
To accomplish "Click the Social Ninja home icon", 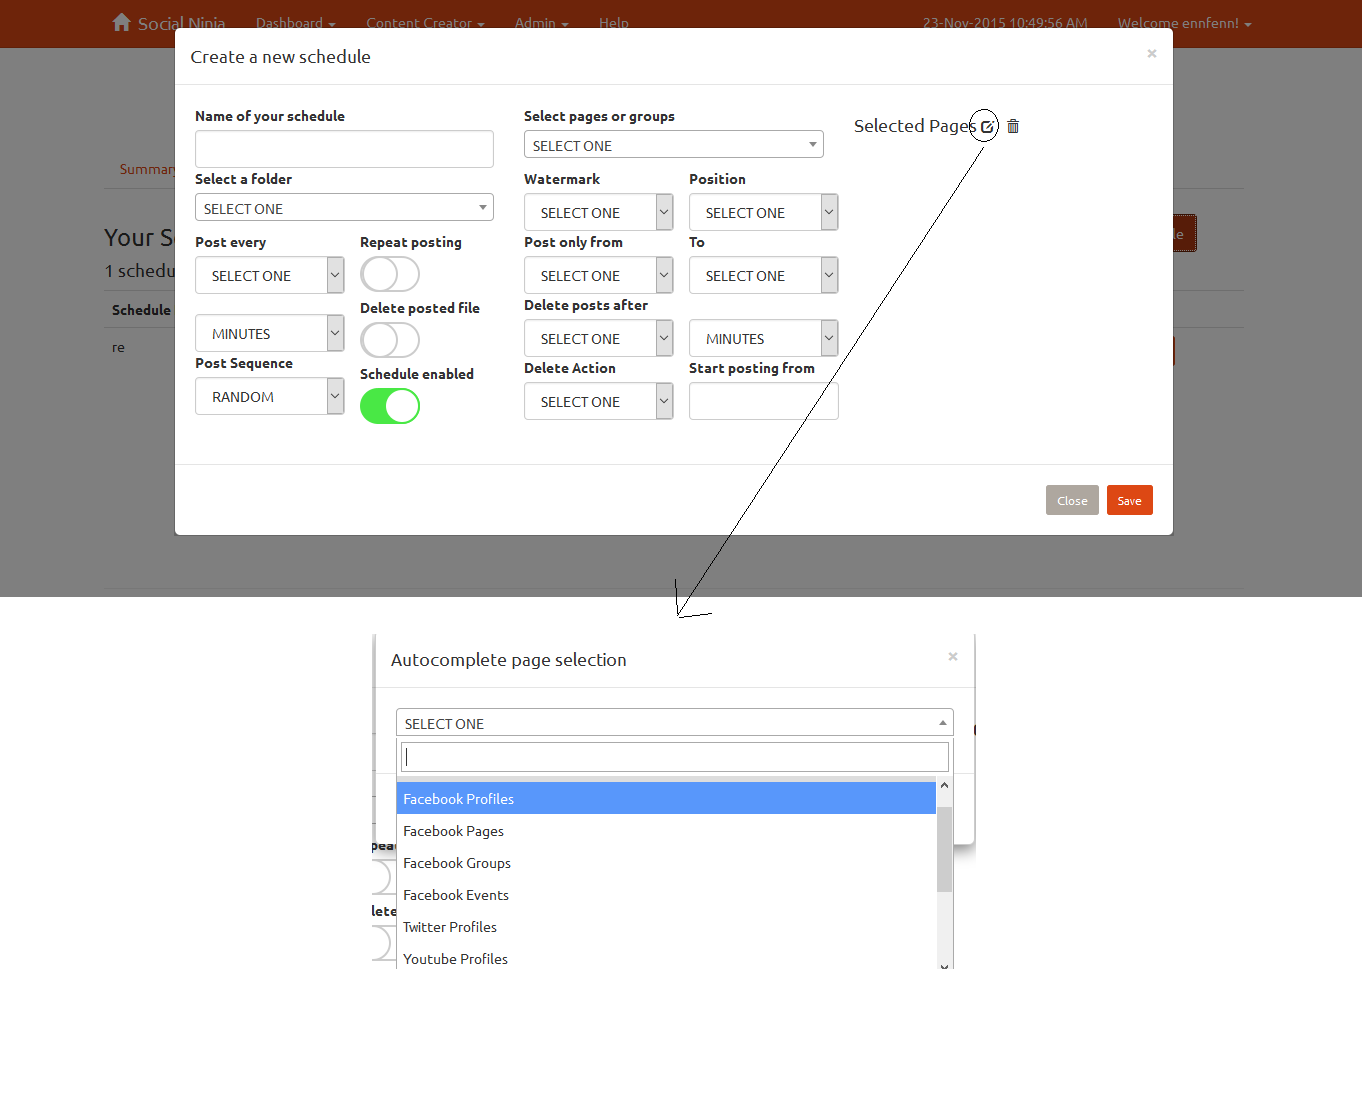I will pos(121,22).
